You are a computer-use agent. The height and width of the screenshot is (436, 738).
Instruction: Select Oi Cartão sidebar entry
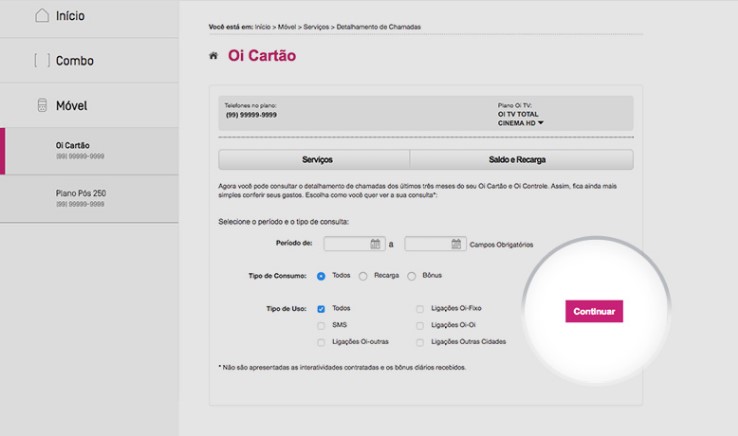pyautogui.click(x=89, y=151)
